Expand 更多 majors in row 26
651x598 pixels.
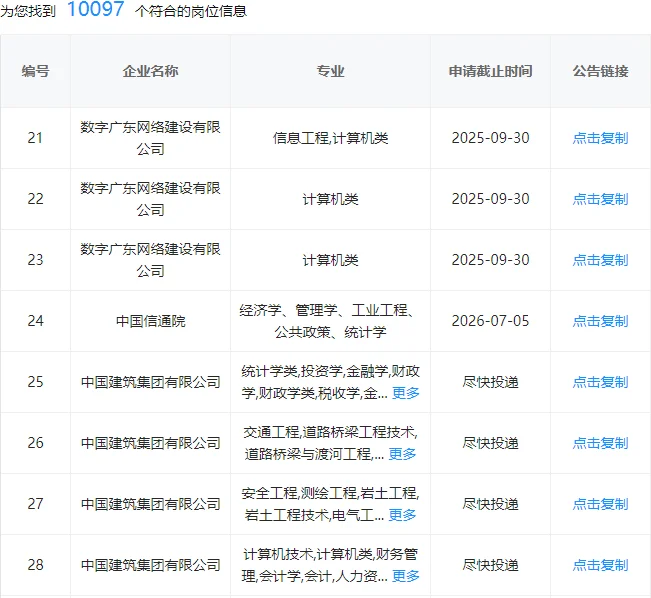click(402, 454)
